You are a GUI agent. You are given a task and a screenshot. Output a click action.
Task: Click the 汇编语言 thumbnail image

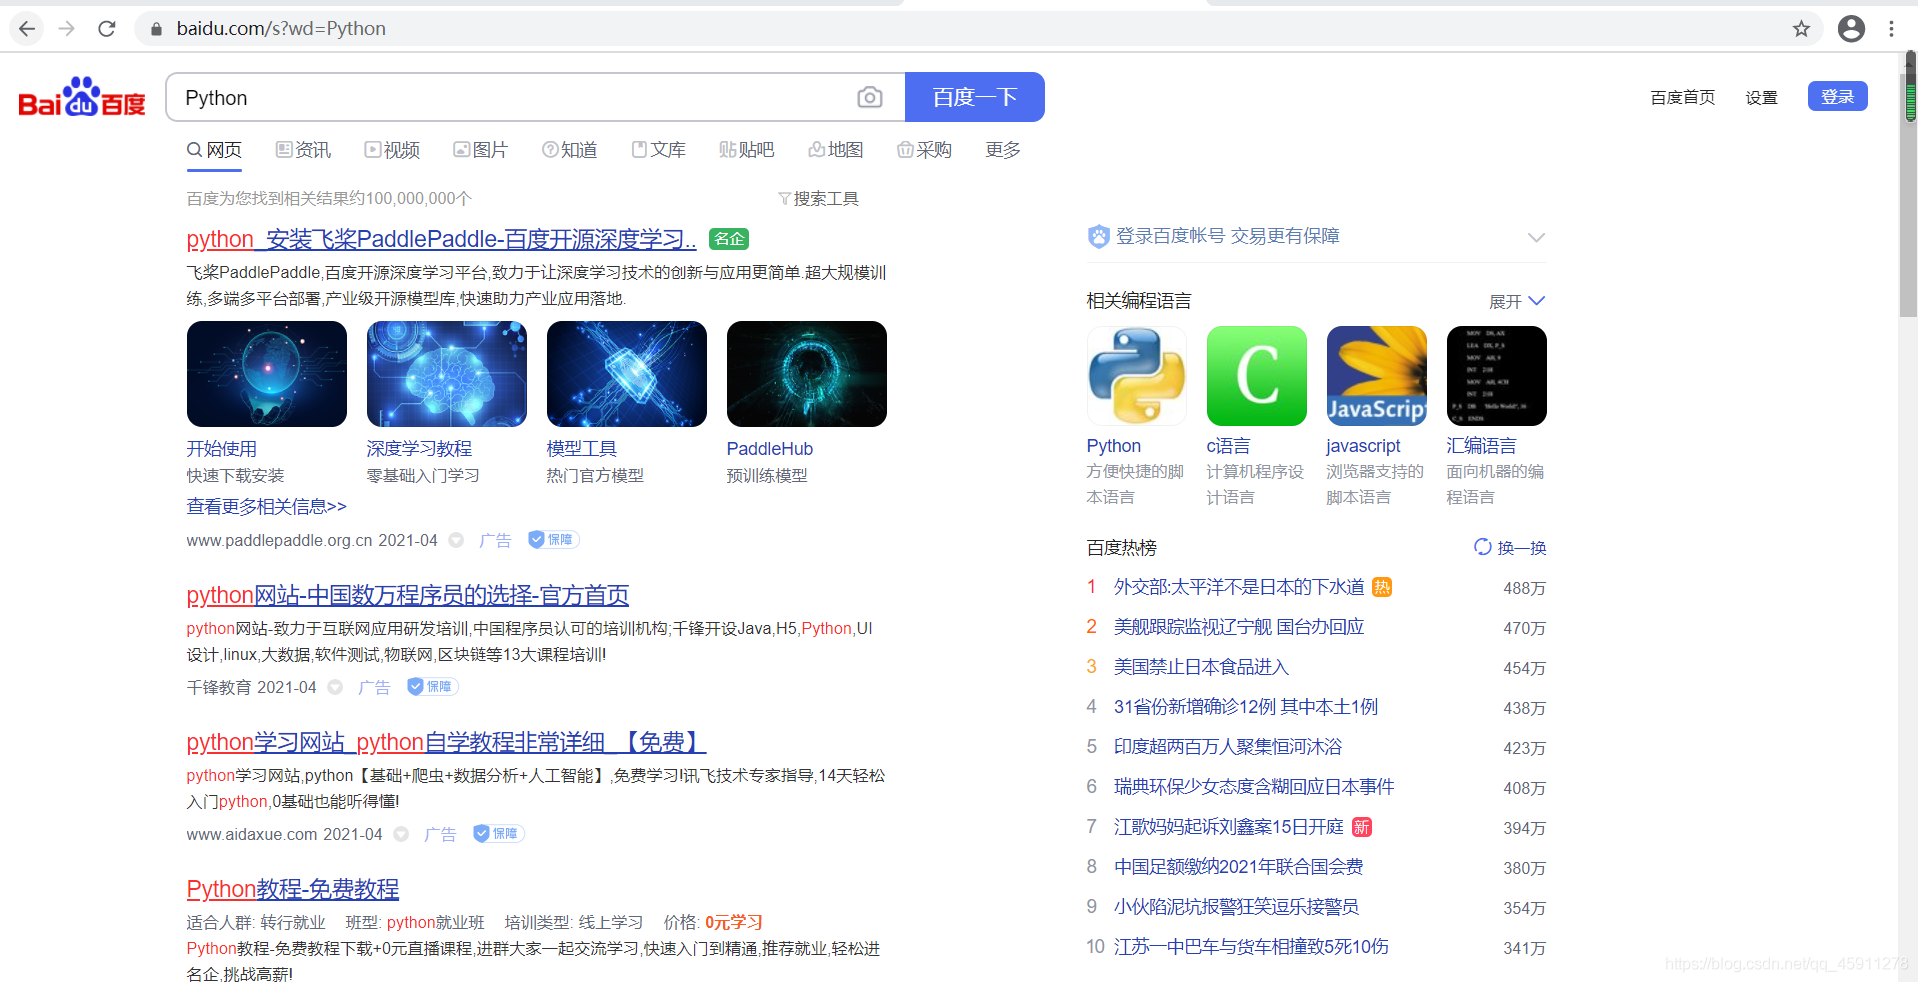tap(1496, 376)
